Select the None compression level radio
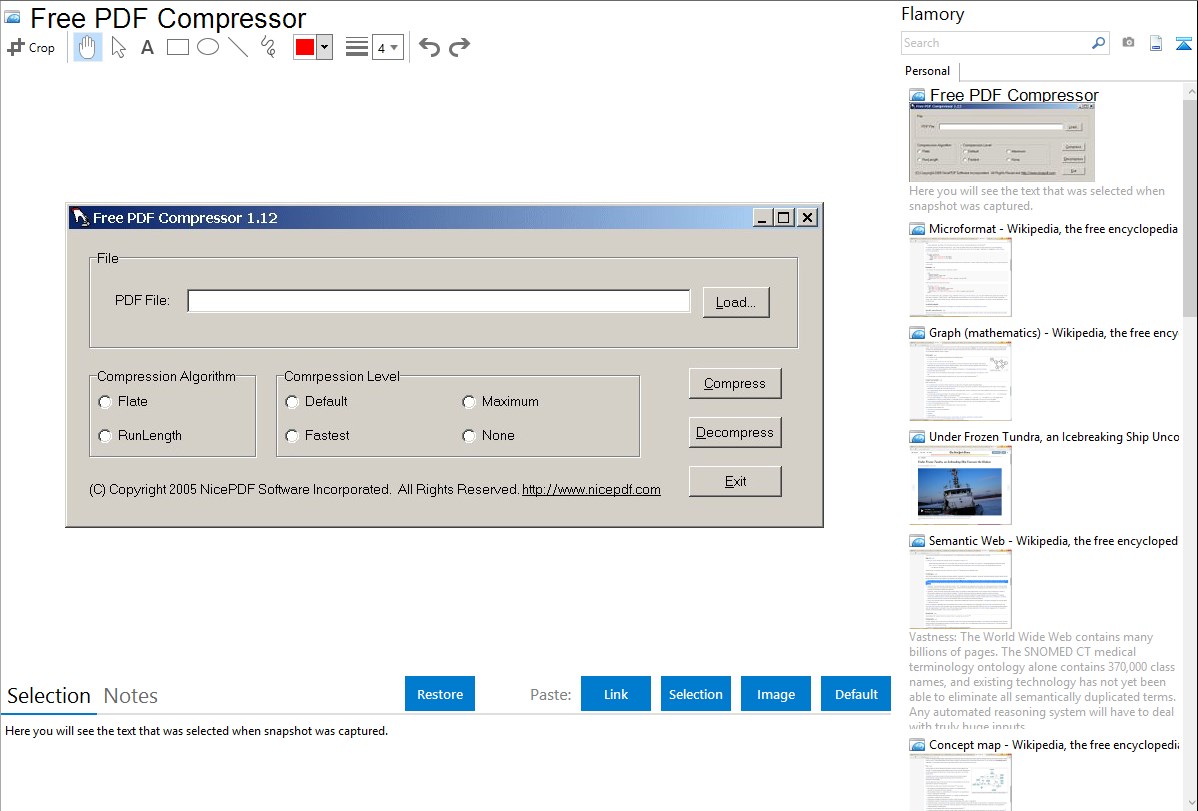The height and width of the screenshot is (811, 1198). (x=469, y=436)
